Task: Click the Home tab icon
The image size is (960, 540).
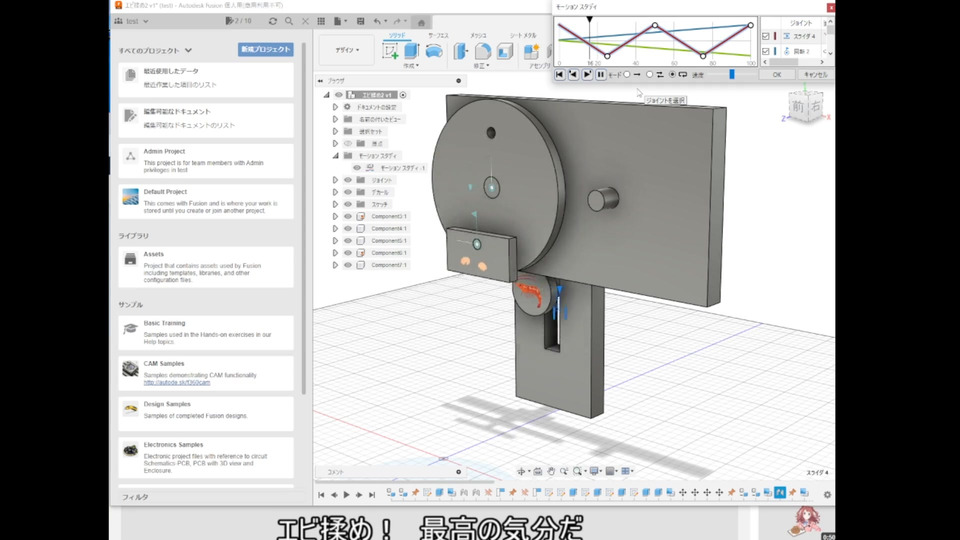Action: click(422, 21)
